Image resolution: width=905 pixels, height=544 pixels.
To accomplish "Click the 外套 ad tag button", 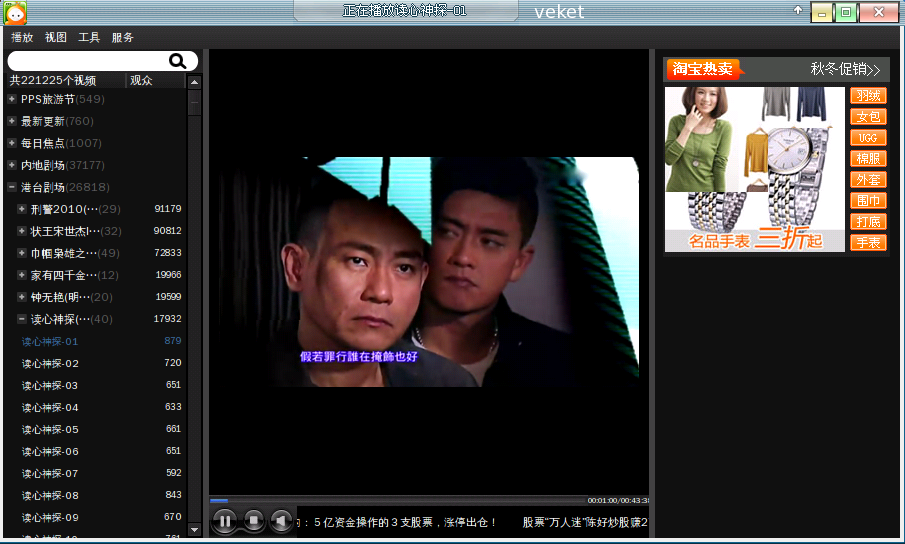I will coord(868,179).
